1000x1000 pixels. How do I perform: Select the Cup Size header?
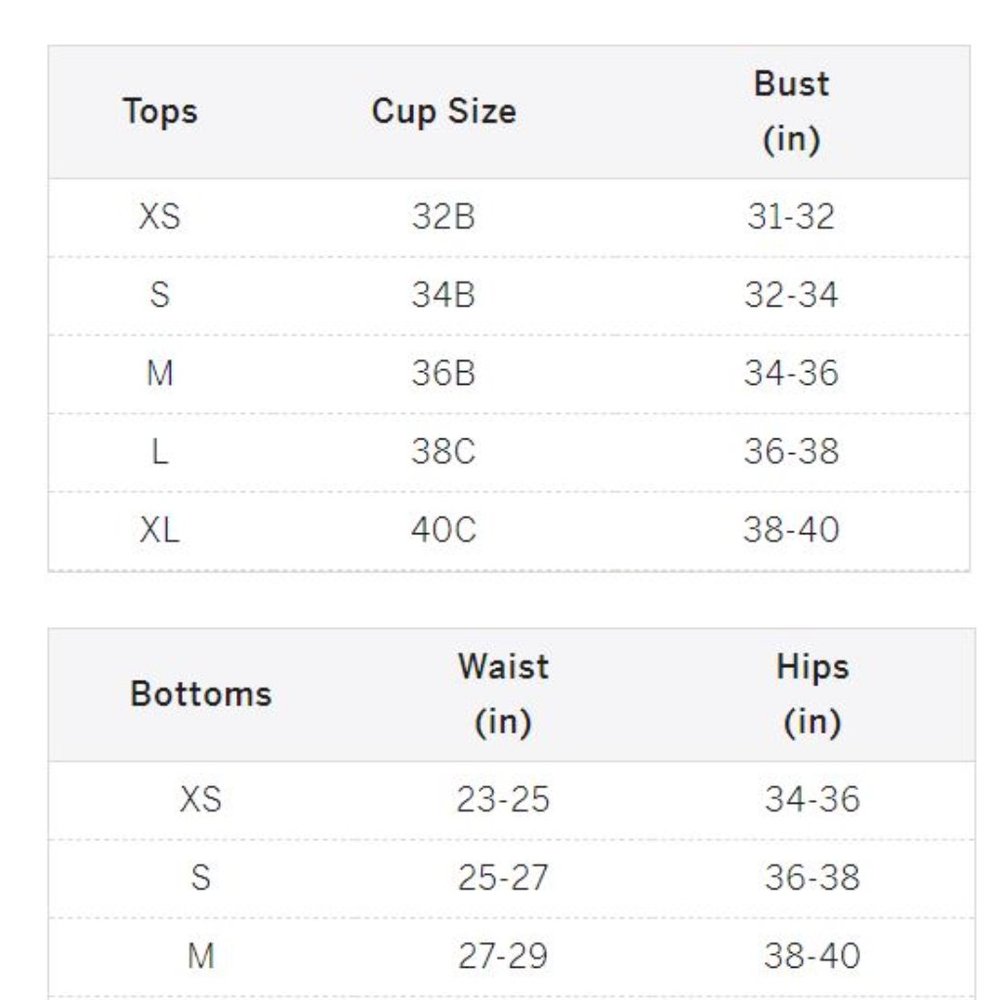pyautogui.click(x=444, y=112)
